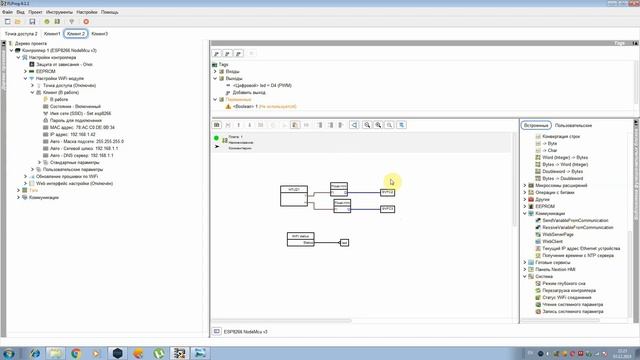
Task: Collapse Коммуникации category in block library
Action: 525,213
